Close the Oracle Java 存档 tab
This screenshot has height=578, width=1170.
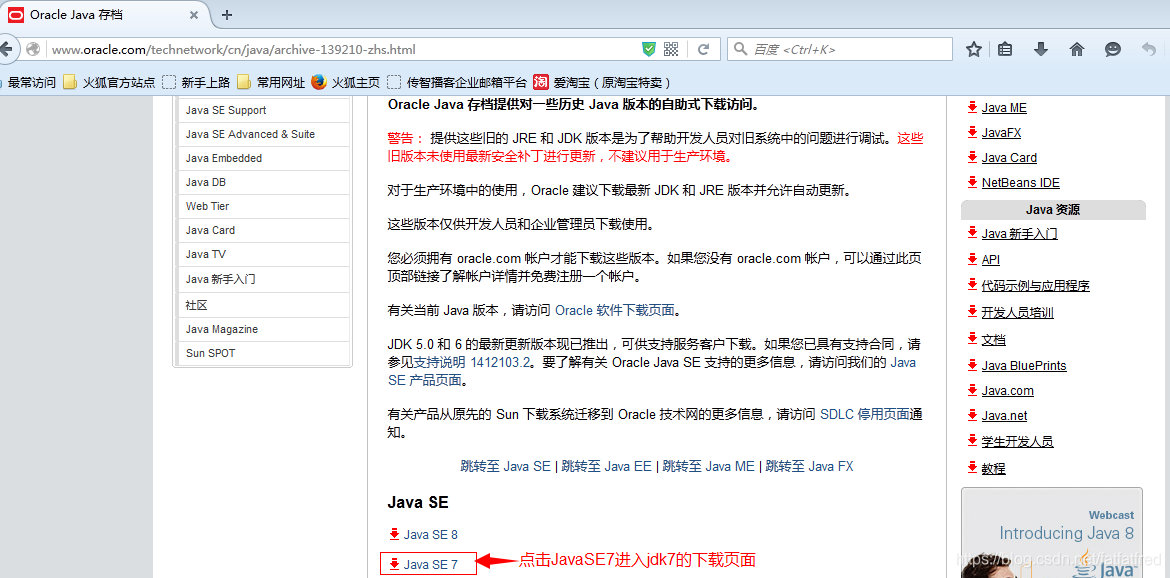(195, 14)
